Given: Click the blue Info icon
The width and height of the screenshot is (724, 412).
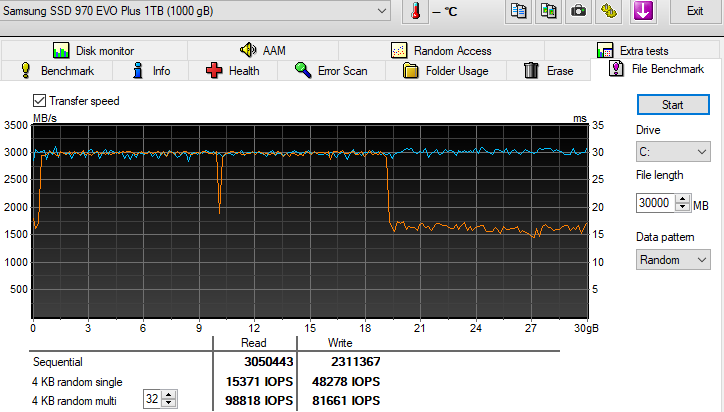Looking at the screenshot, I should pos(138,70).
